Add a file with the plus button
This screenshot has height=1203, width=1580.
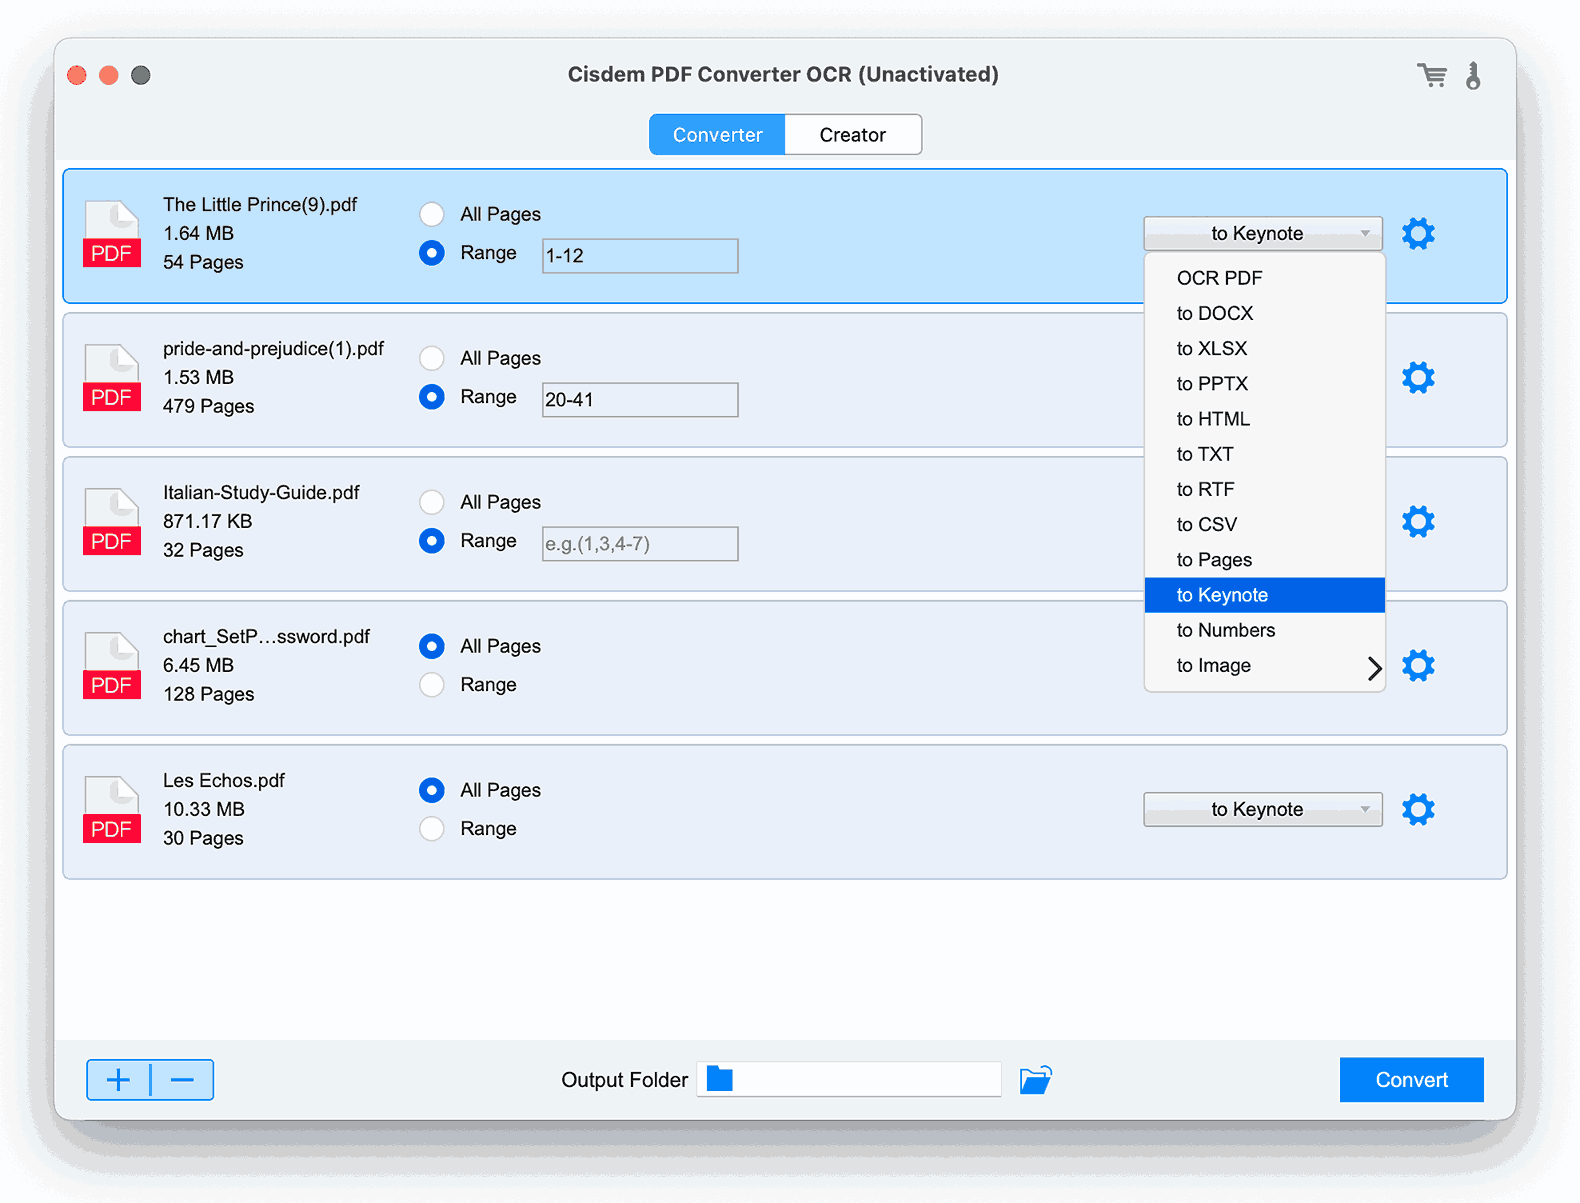[118, 1080]
